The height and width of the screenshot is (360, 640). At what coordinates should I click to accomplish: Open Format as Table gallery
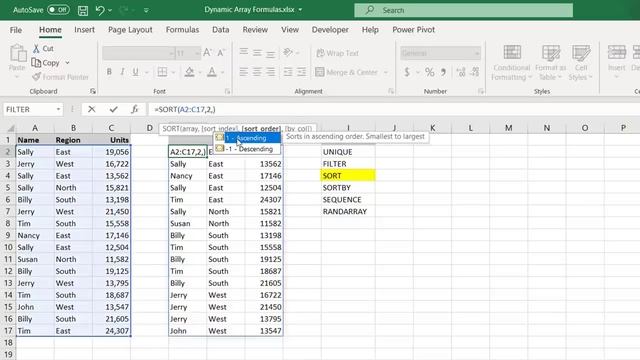[550, 62]
